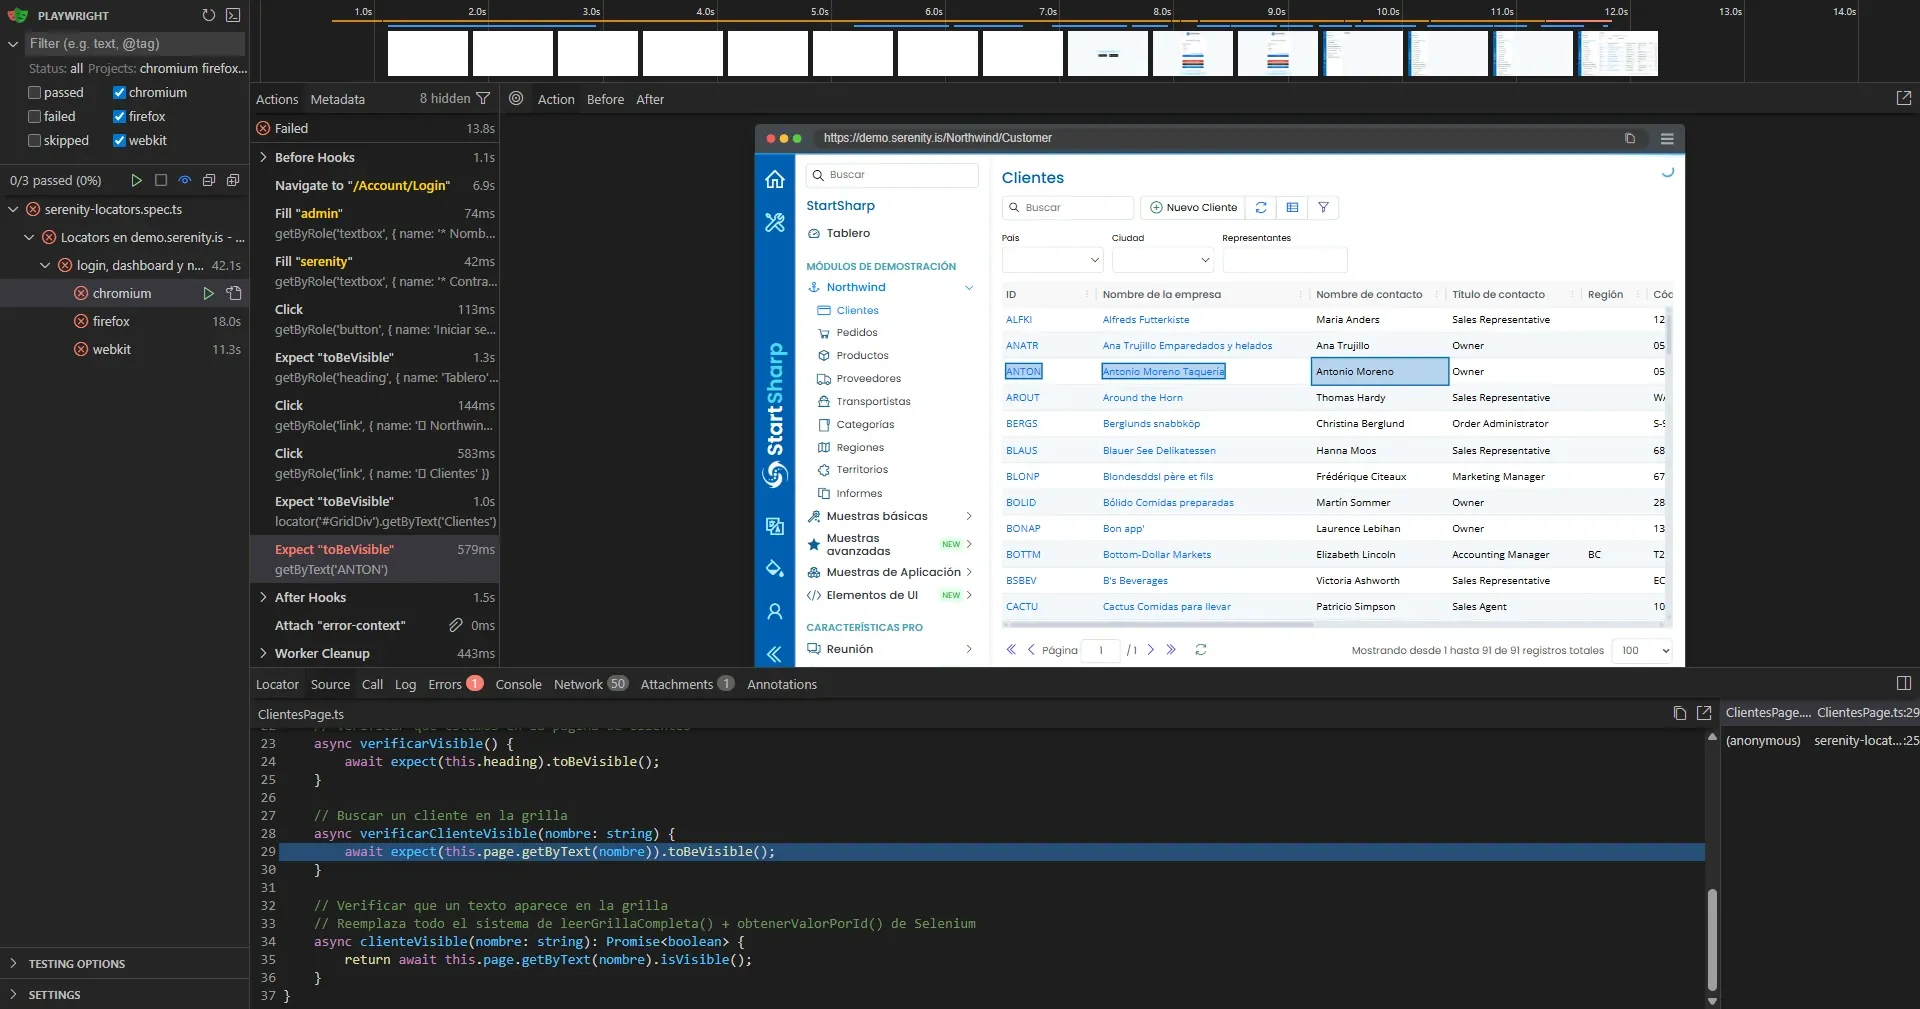Click the page number input in pagination
Image resolution: width=1920 pixels, height=1009 pixels.
pos(1101,651)
